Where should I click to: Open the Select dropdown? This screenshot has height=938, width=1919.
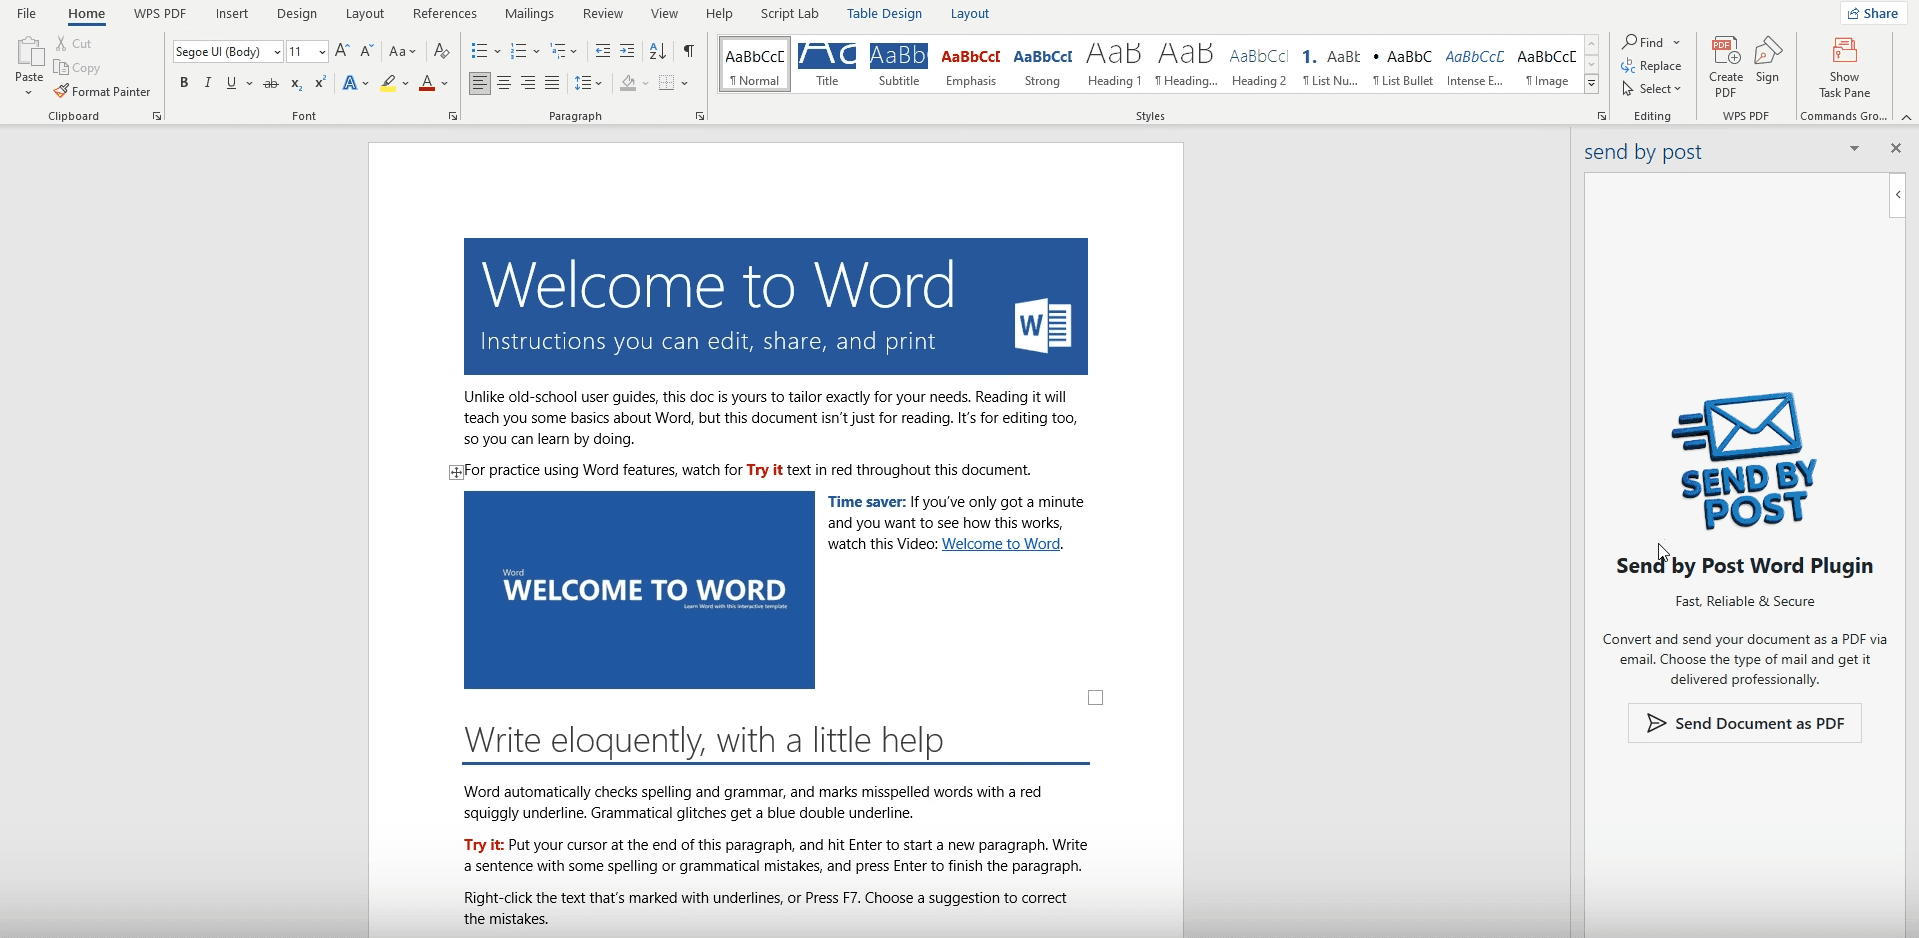tap(1652, 89)
